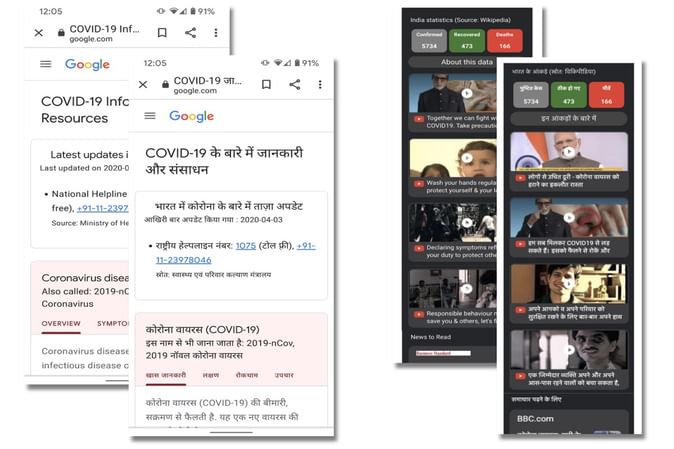This screenshot has height=449, width=674.
Task: Tap bookmark icon on the English page
Action: (x=162, y=33)
